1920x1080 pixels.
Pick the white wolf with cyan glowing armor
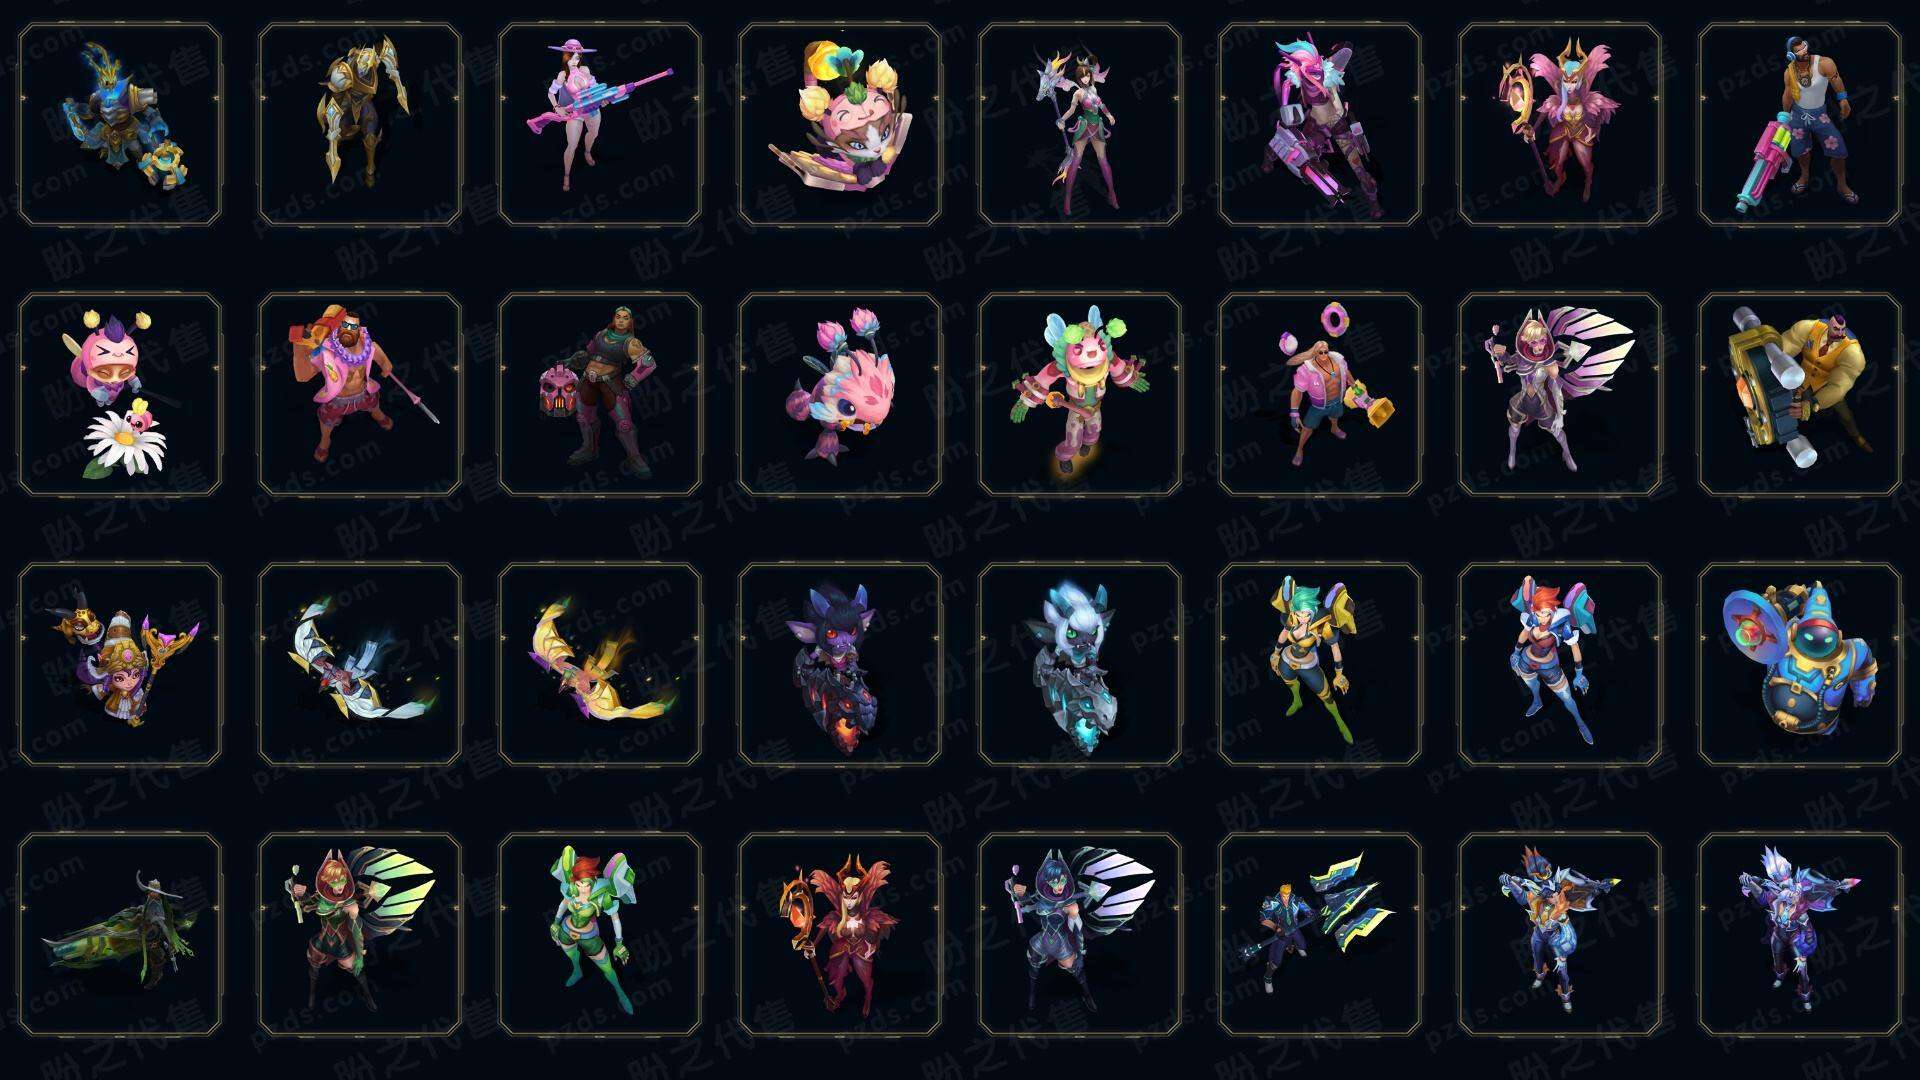coord(1080,665)
